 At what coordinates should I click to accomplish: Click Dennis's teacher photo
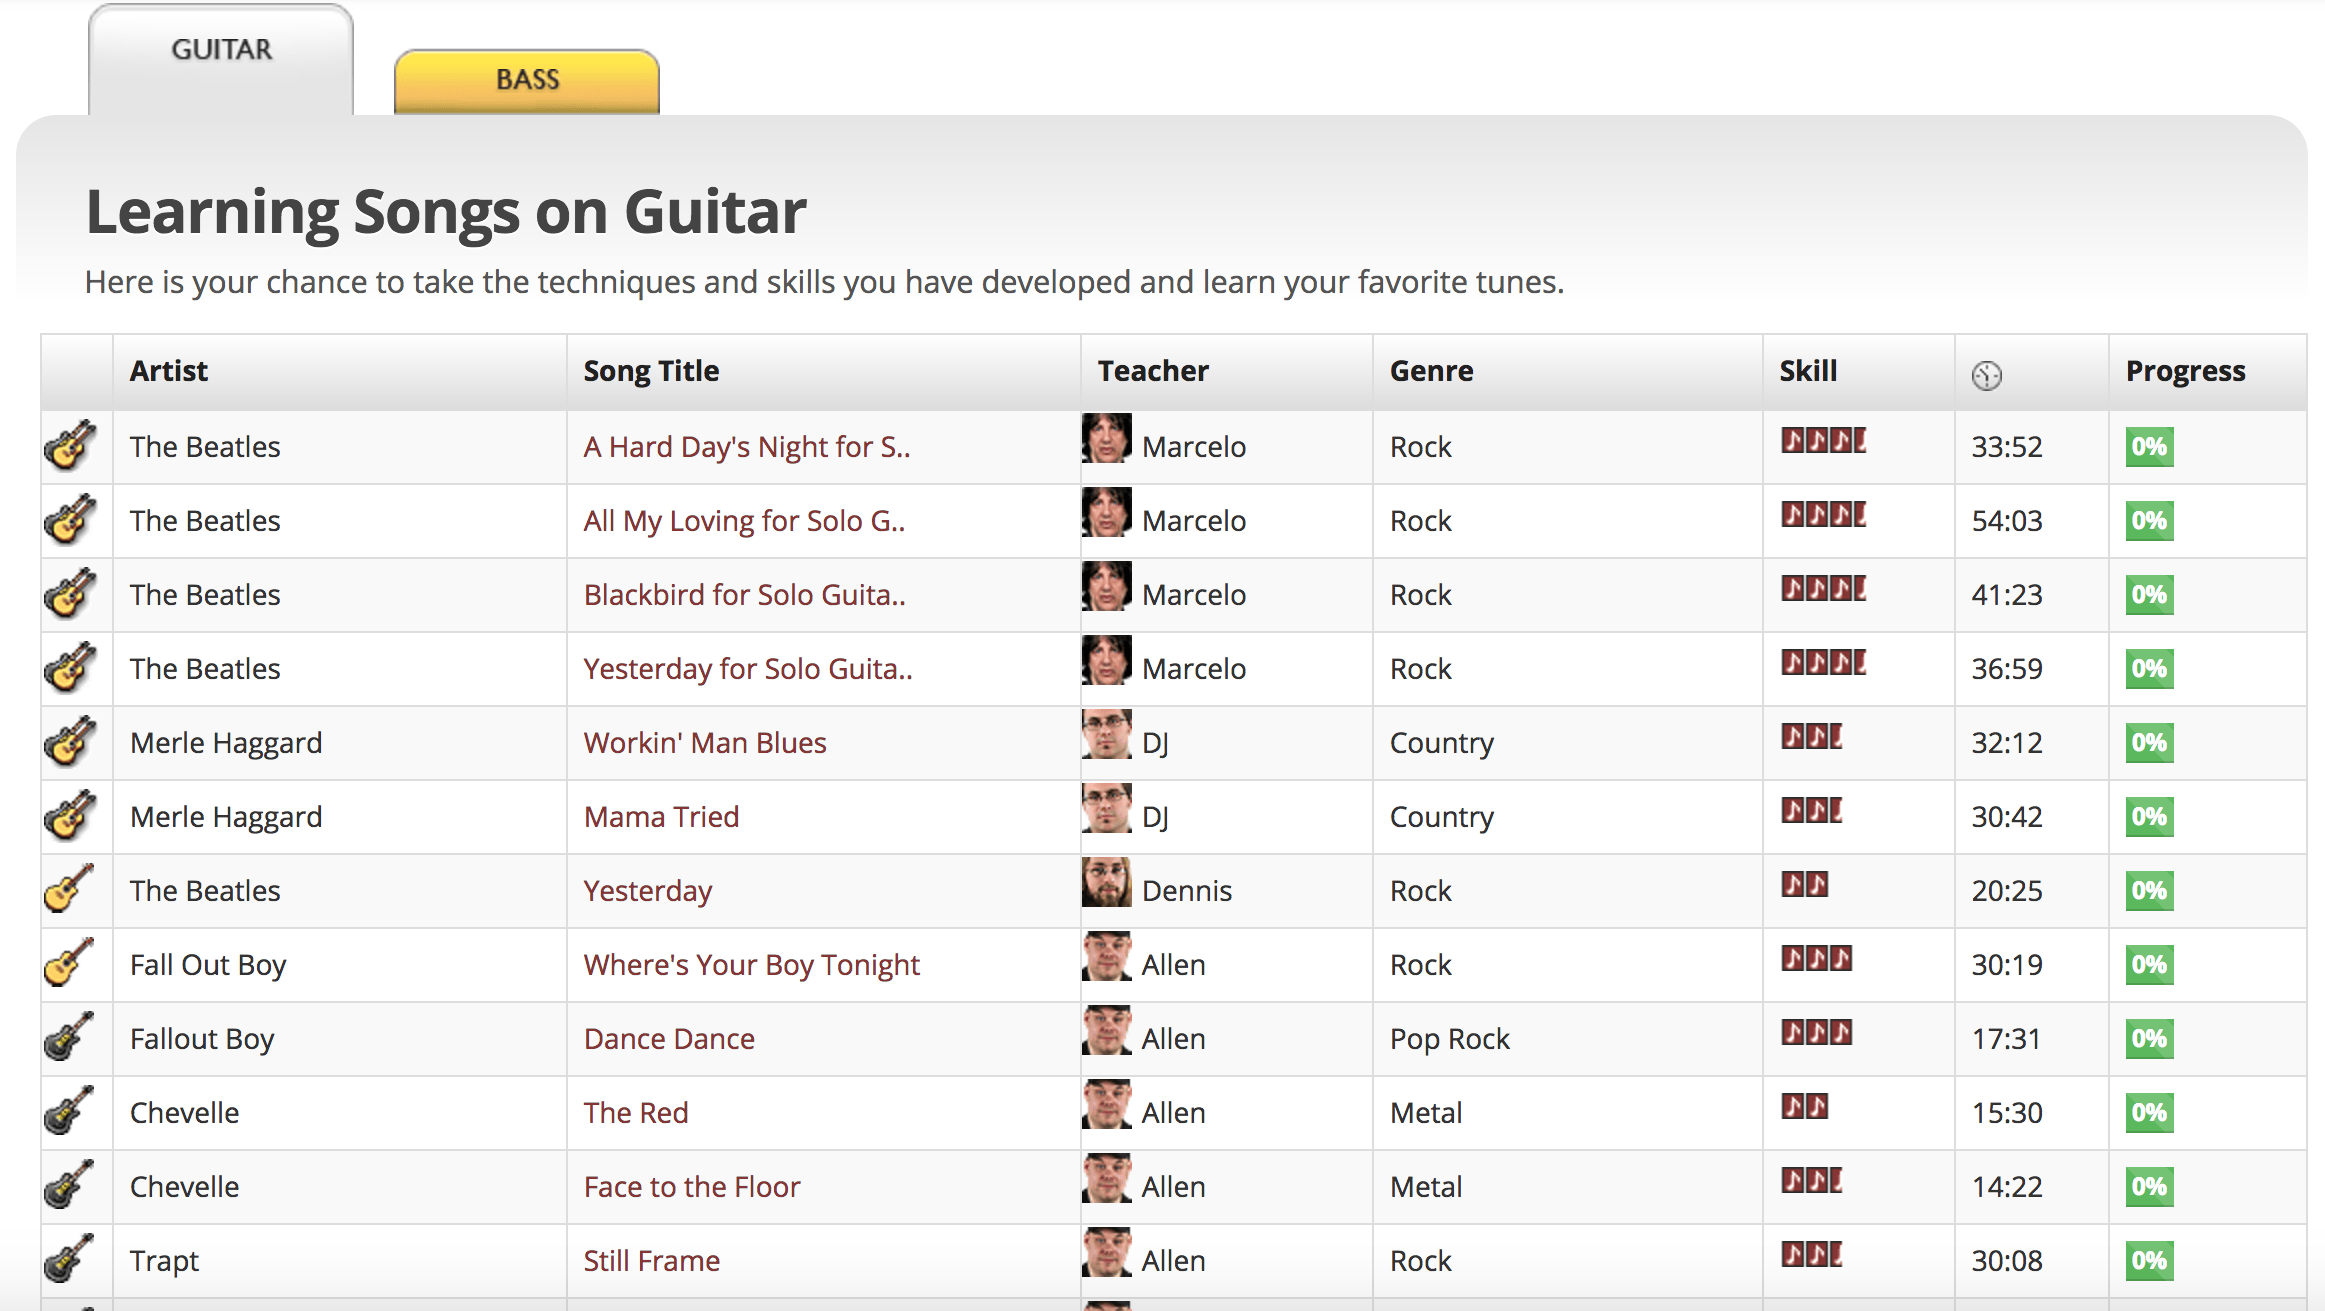point(1106,882)
